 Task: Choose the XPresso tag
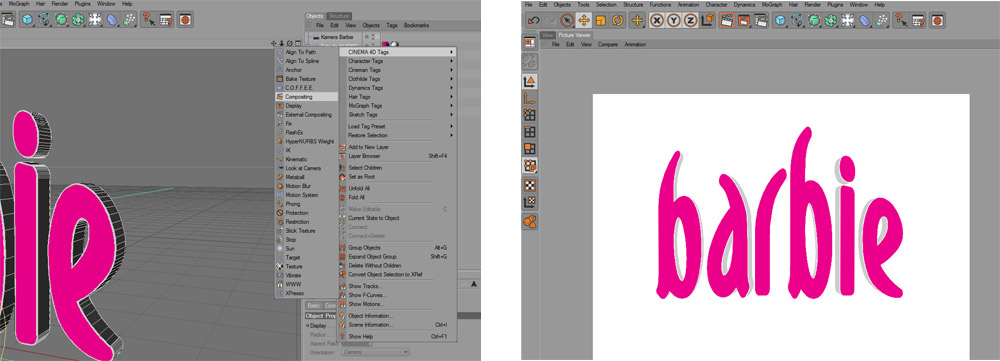(307, 293)
